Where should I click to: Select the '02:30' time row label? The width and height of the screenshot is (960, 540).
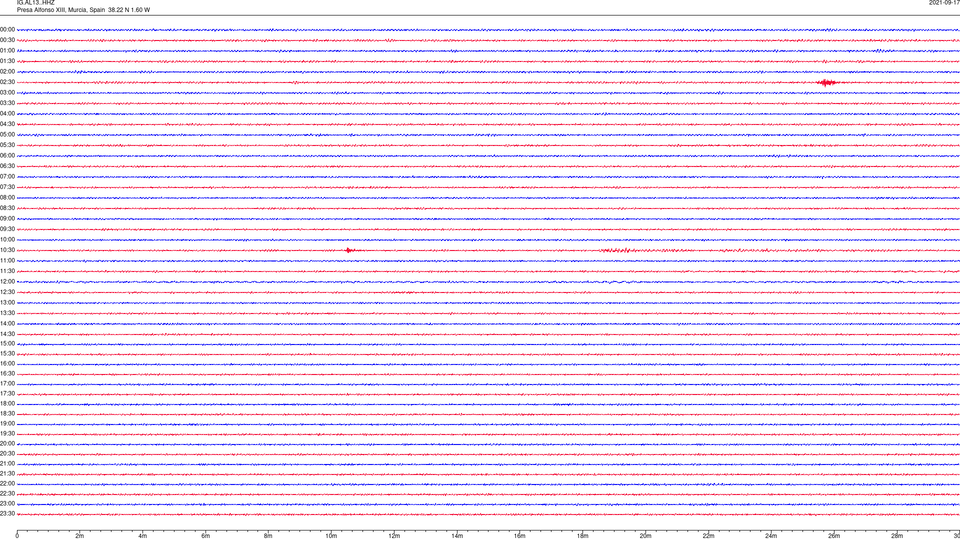tap(7, 82)
